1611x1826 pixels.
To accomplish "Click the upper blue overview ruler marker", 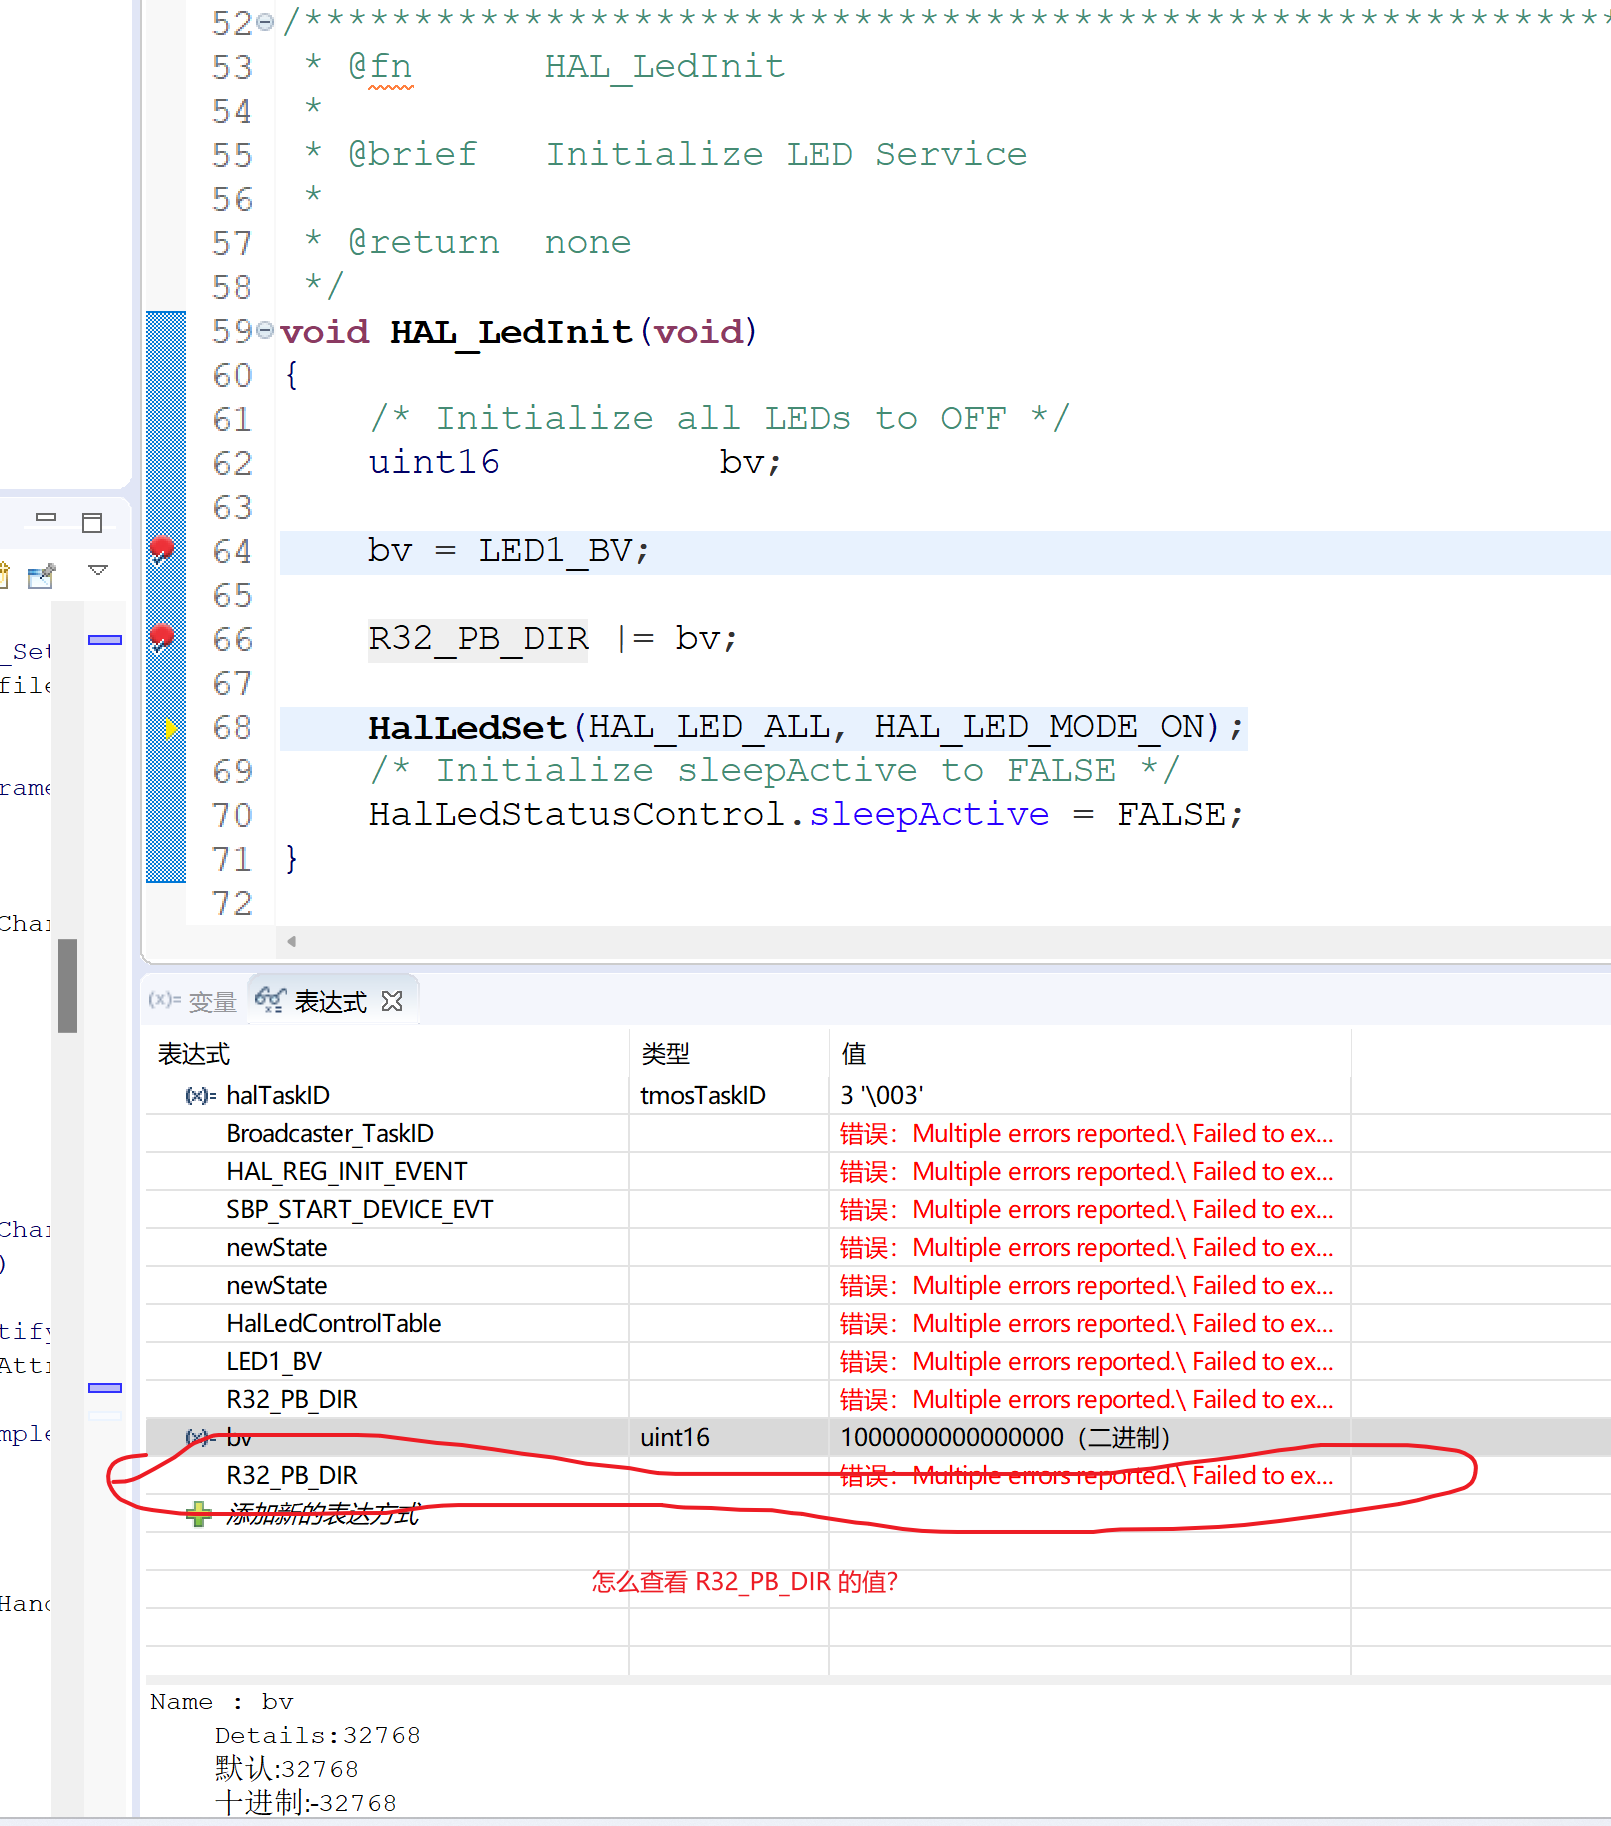I will pos(105,640).
